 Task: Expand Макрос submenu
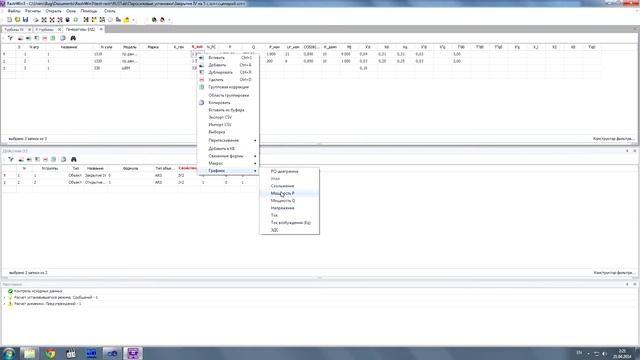228,163
